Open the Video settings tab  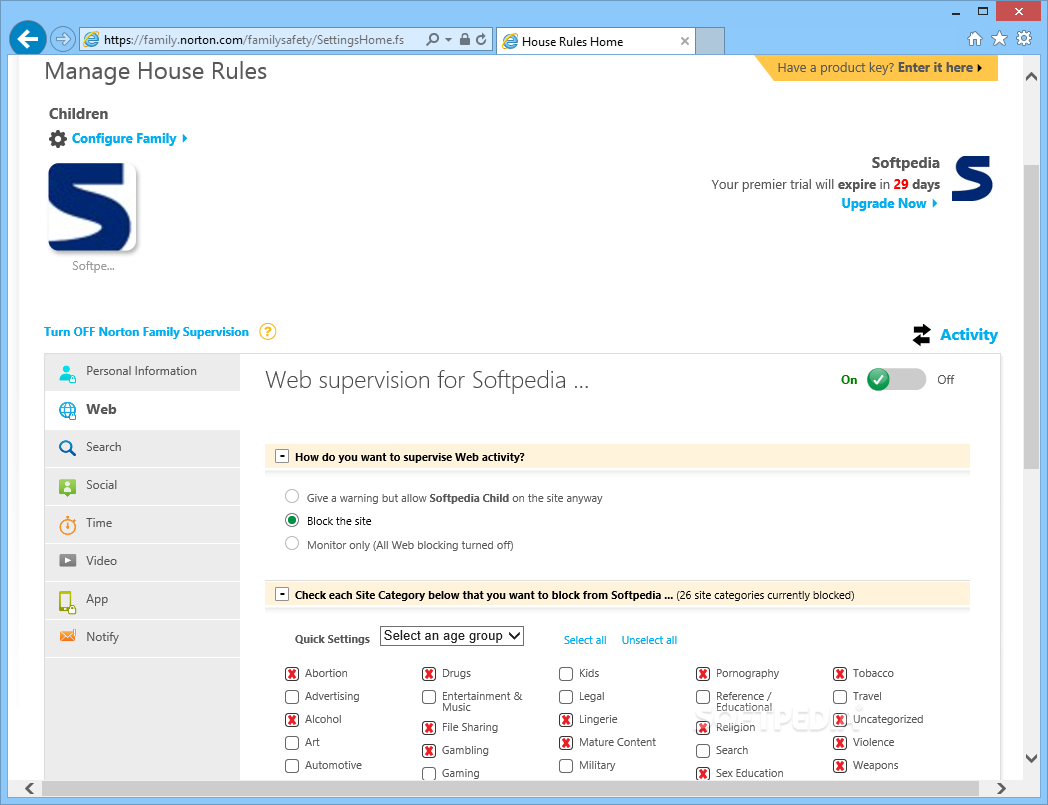click(x=142, y=562)
